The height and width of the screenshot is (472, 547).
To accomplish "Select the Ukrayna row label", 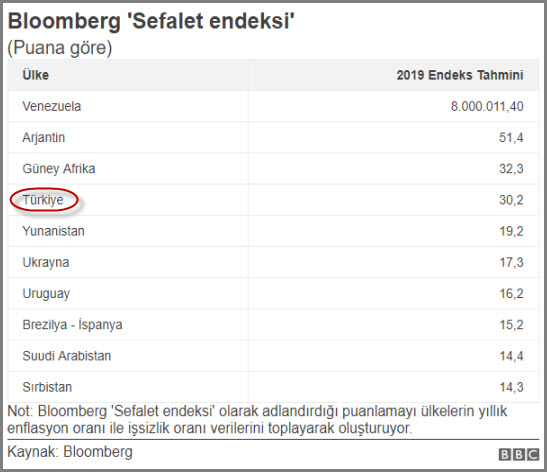I will click(46, 262).
